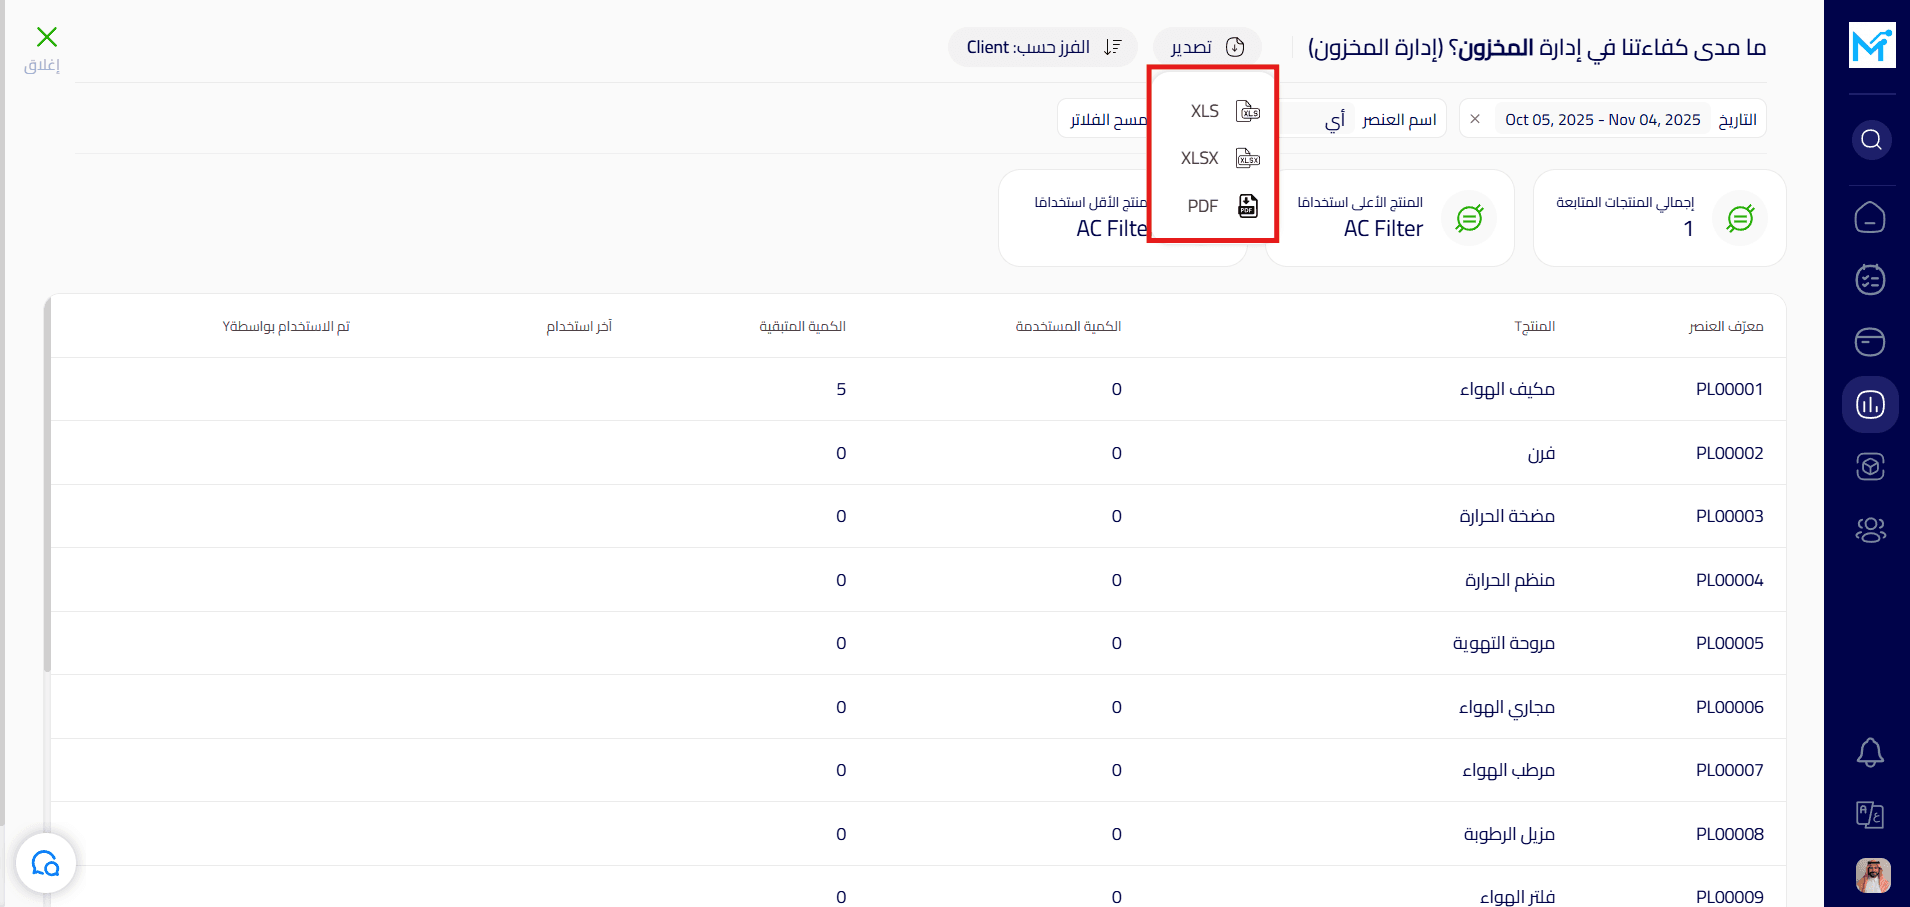Select product مروحة التهوية
The width and height of the screenshot is (1910, 907).
[1504, 643]
